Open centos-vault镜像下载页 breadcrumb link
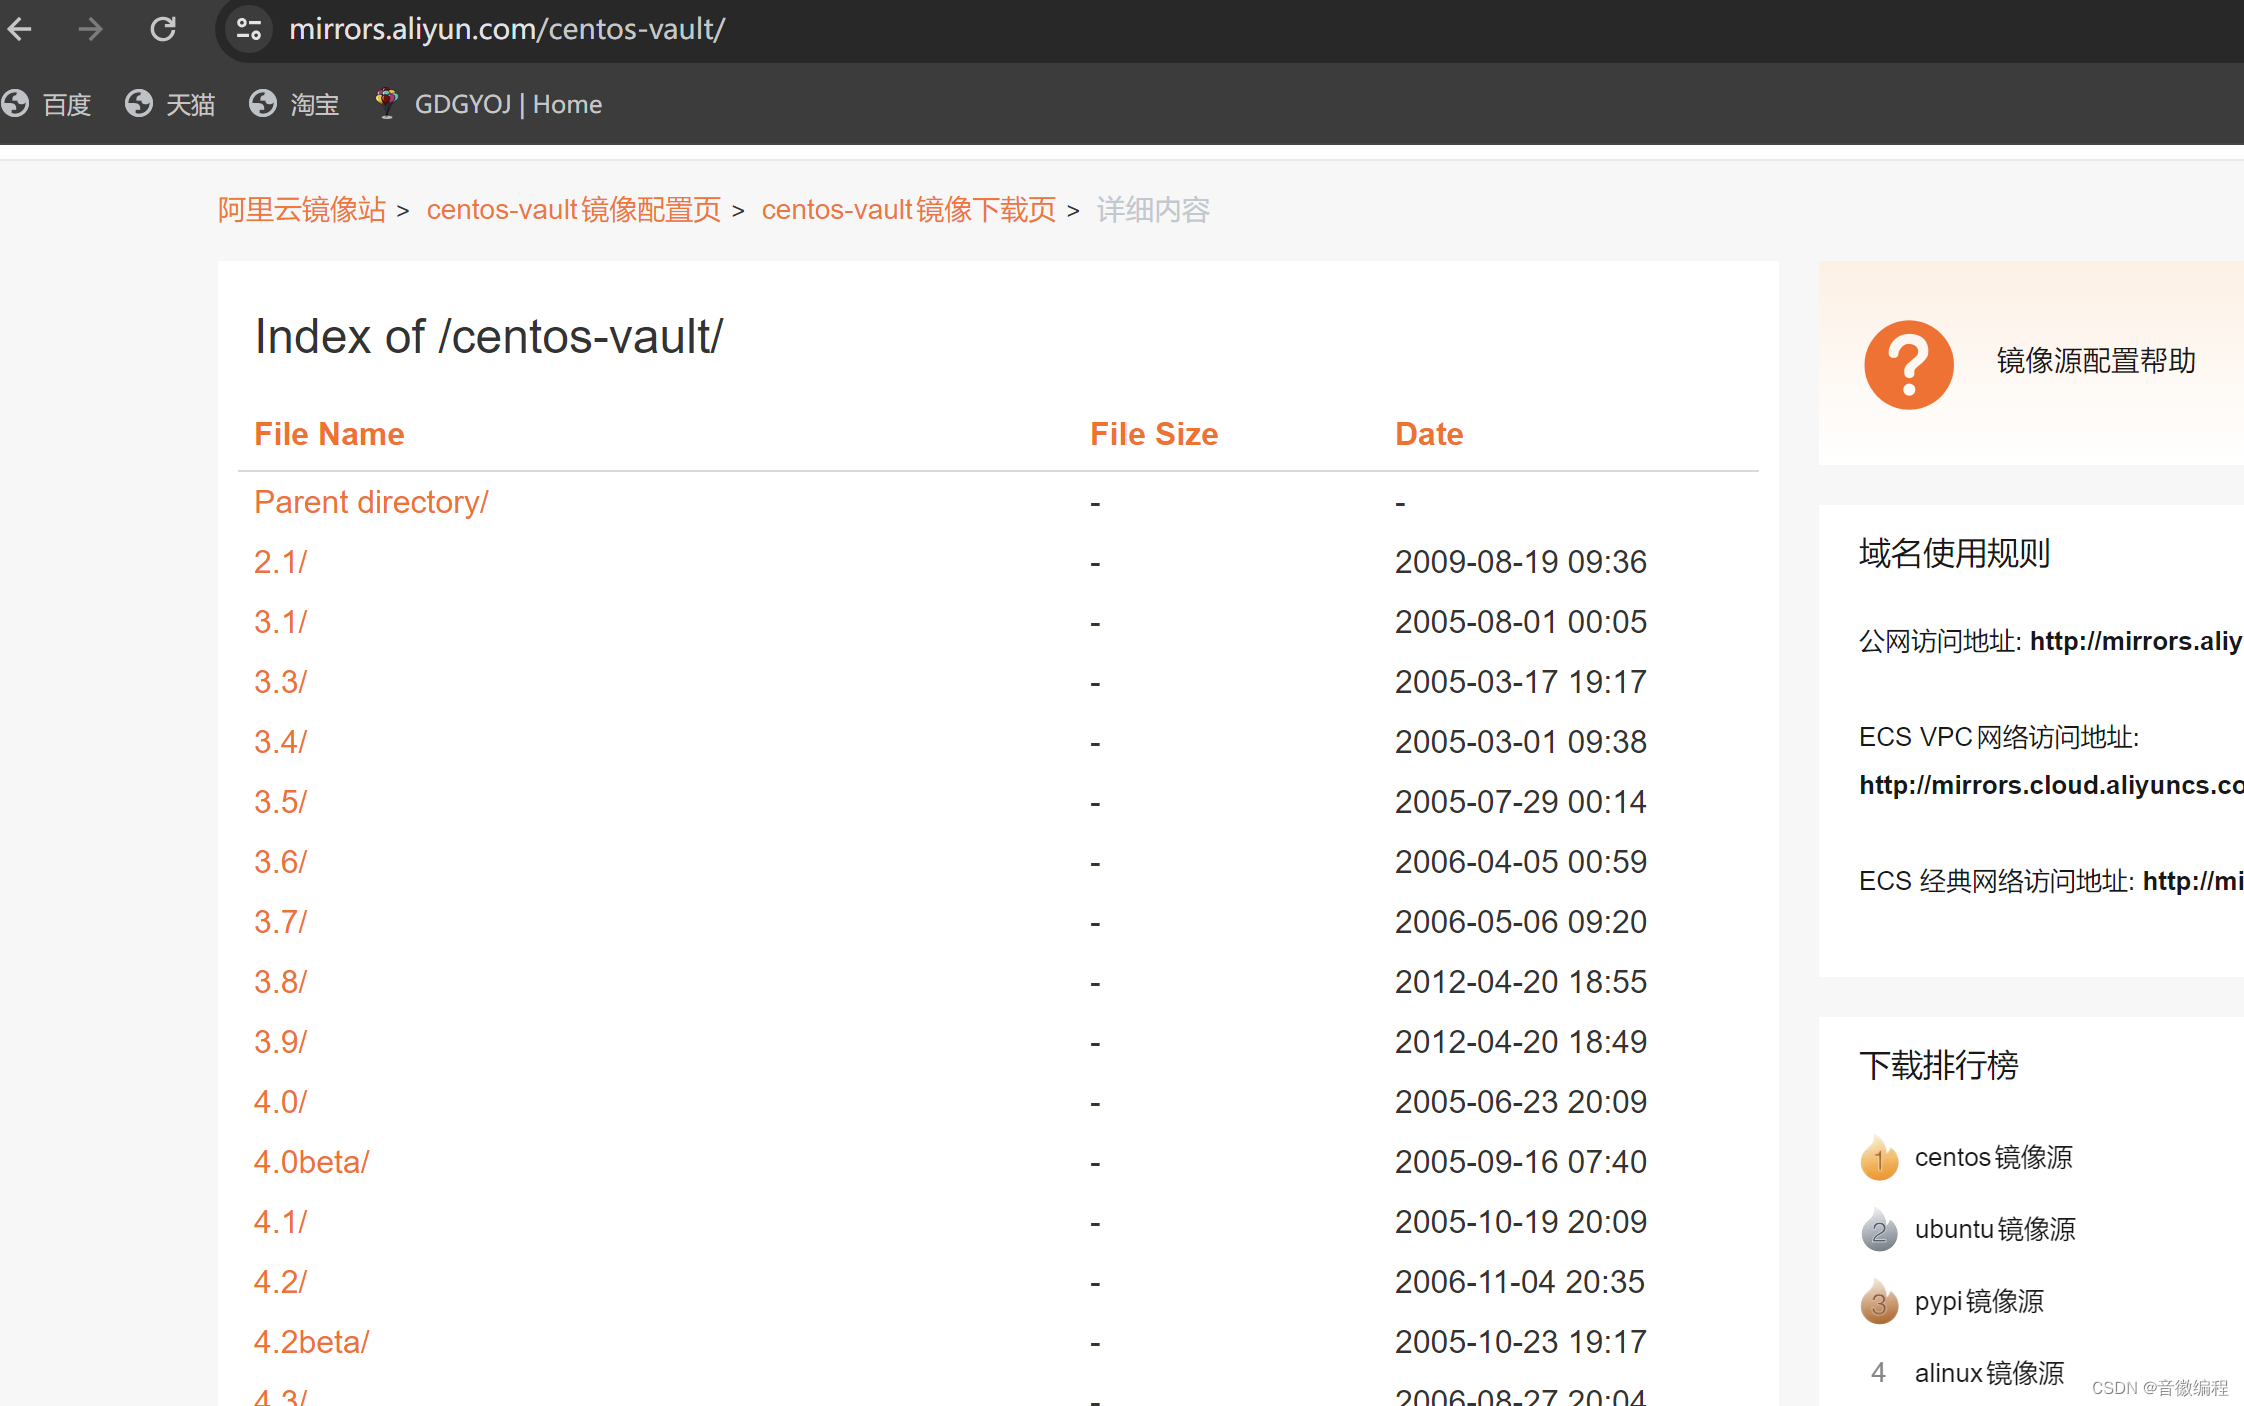Viewport: 2244px width, 1406px height. 908,209
